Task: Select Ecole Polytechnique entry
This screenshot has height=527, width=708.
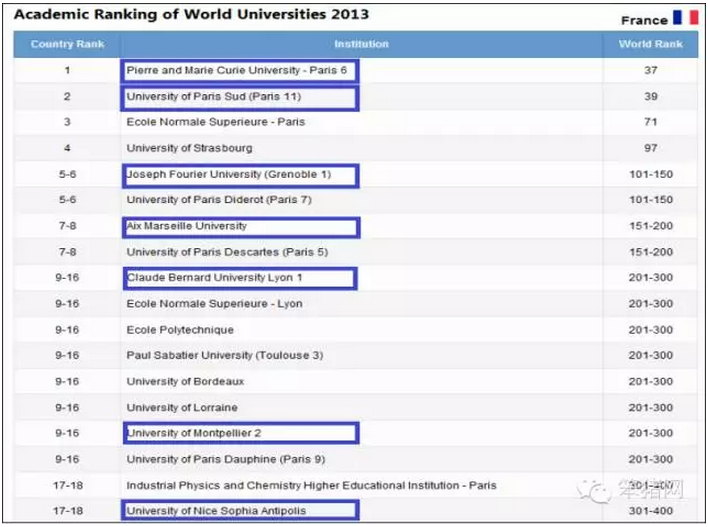Action: 180,330
